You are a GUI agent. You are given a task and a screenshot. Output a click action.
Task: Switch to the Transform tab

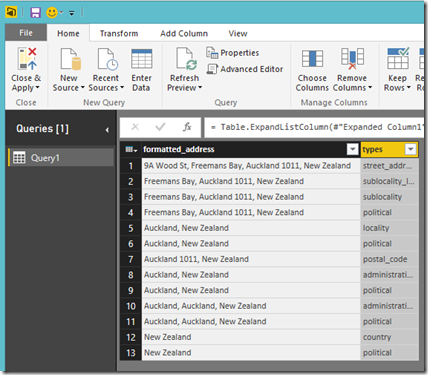119,33
